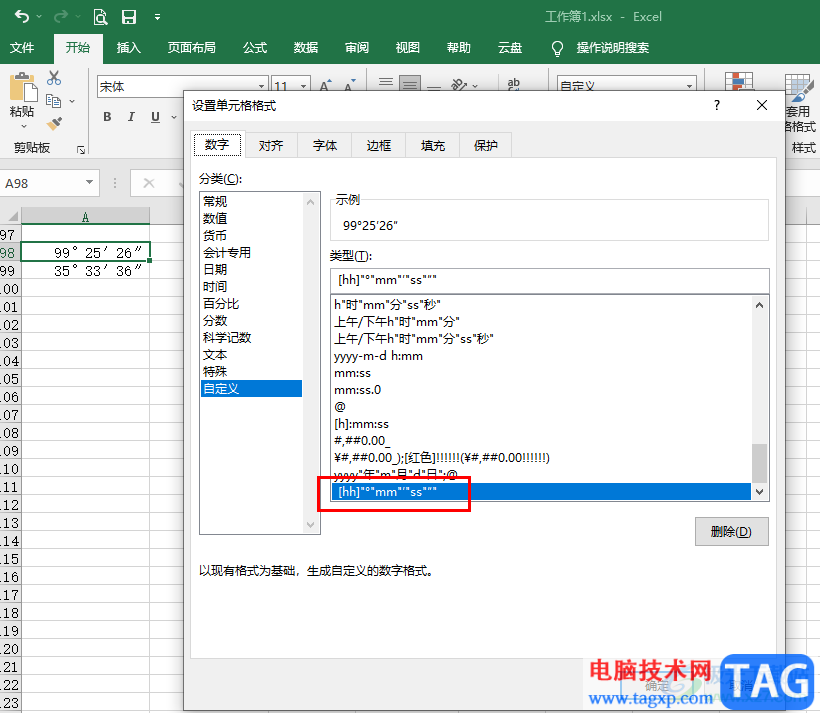This screenshot has width=820, height=713.
Task: Switch to the 数据 ribbon tab
Action: (306, 48)
